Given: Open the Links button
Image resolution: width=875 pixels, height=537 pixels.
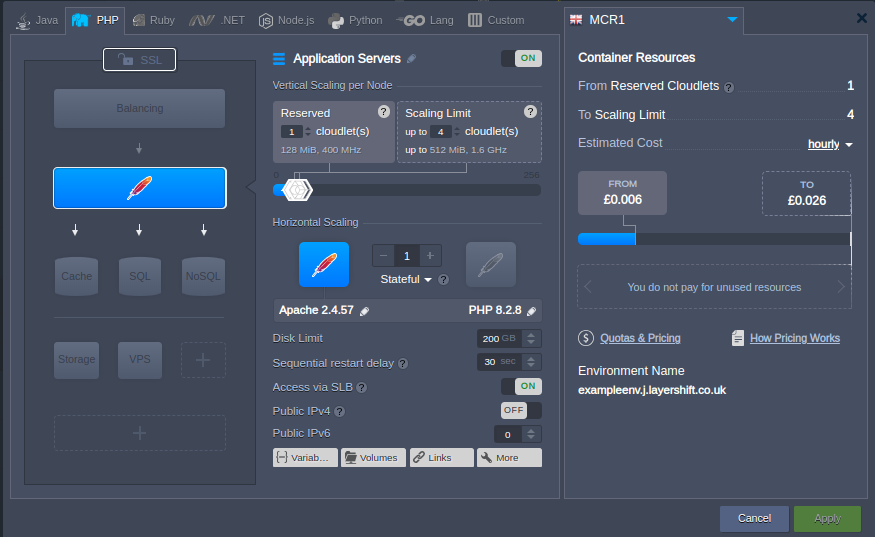Looking at the screenshot, I should click(441, 458).
